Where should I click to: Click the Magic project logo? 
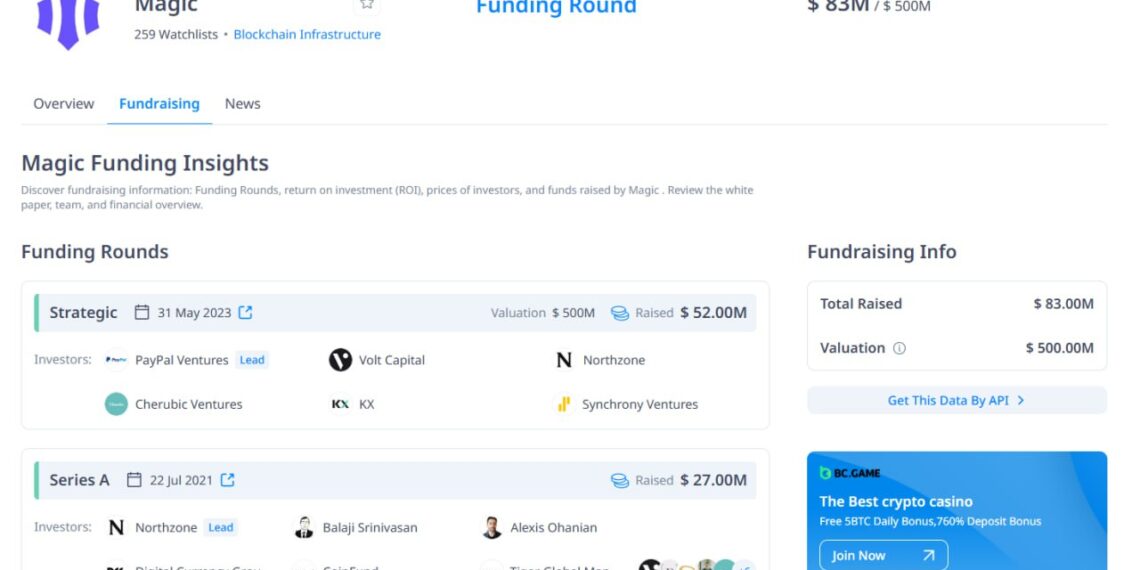68,20
